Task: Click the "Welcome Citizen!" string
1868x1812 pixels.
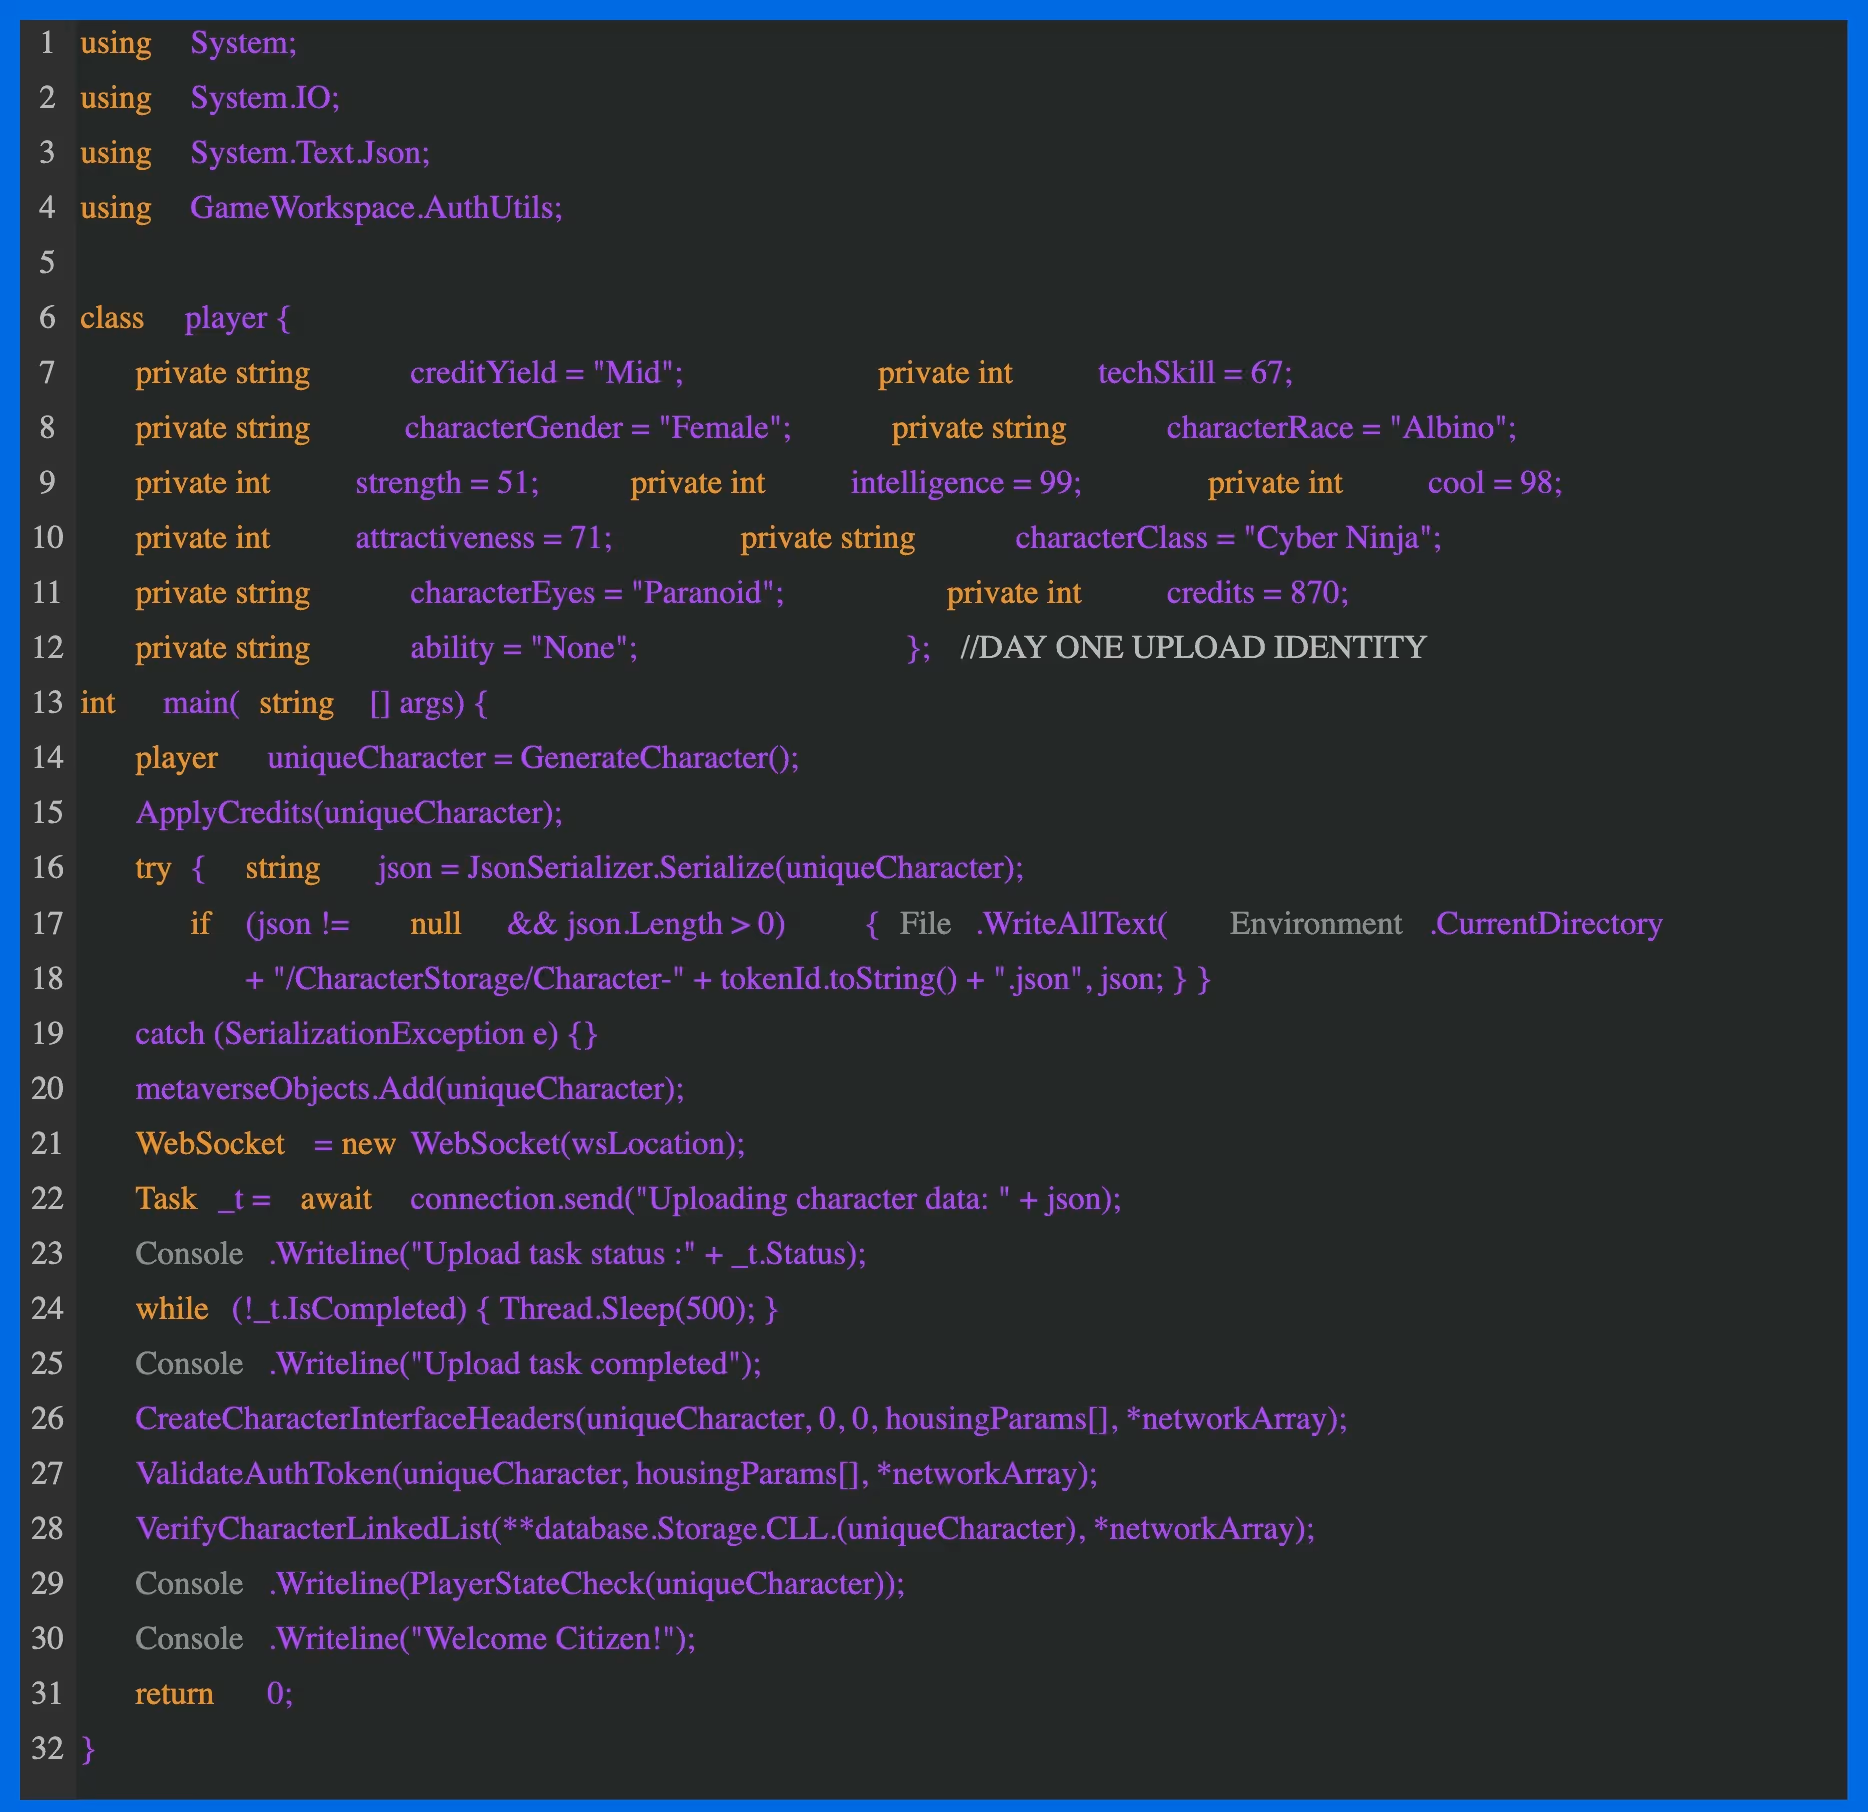Action: (x=547, y=1638)
